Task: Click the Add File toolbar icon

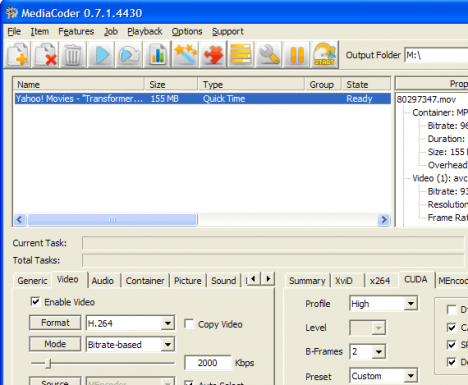Action: [x=18, y=55]
